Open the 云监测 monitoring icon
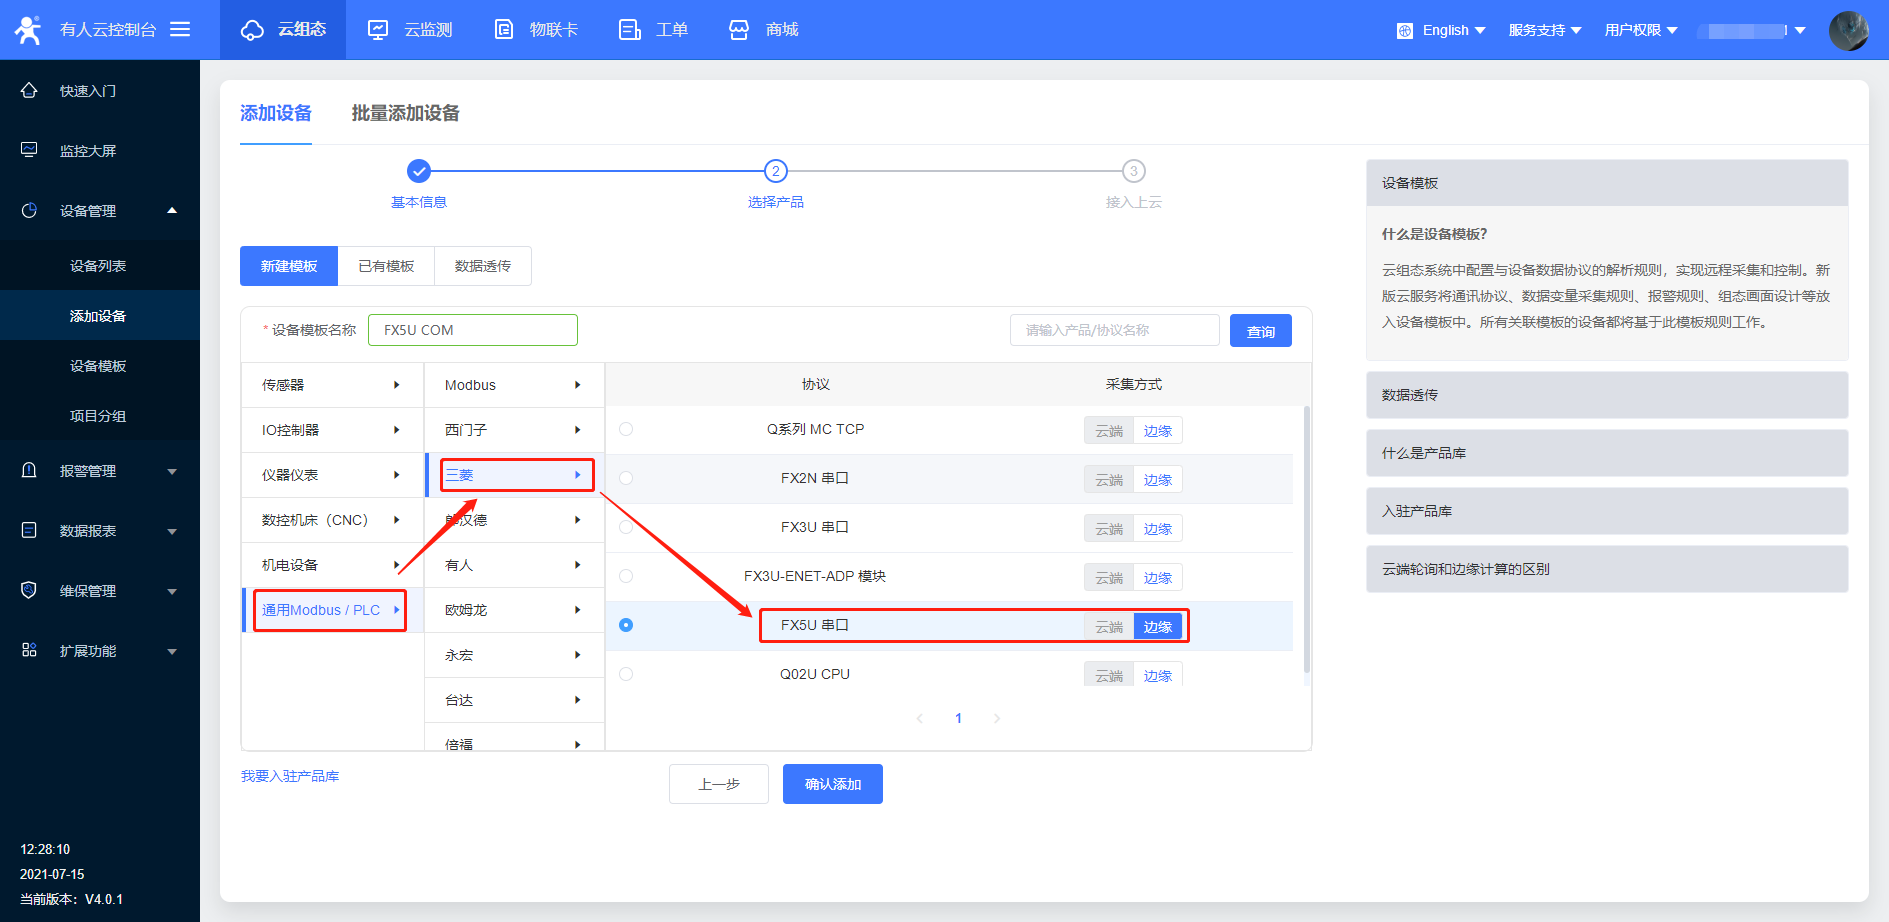This screenshot has width=1889, height=922. (378, 30)
